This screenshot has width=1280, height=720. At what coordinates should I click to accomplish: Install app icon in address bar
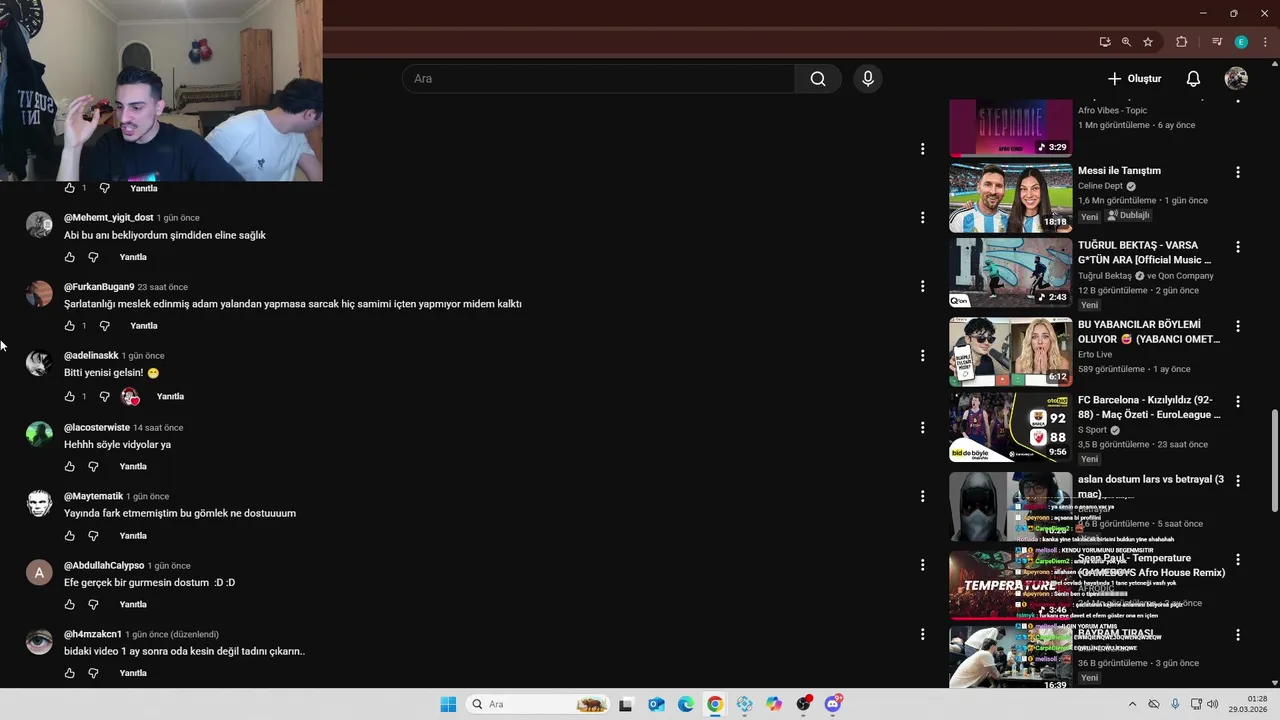1105,42
